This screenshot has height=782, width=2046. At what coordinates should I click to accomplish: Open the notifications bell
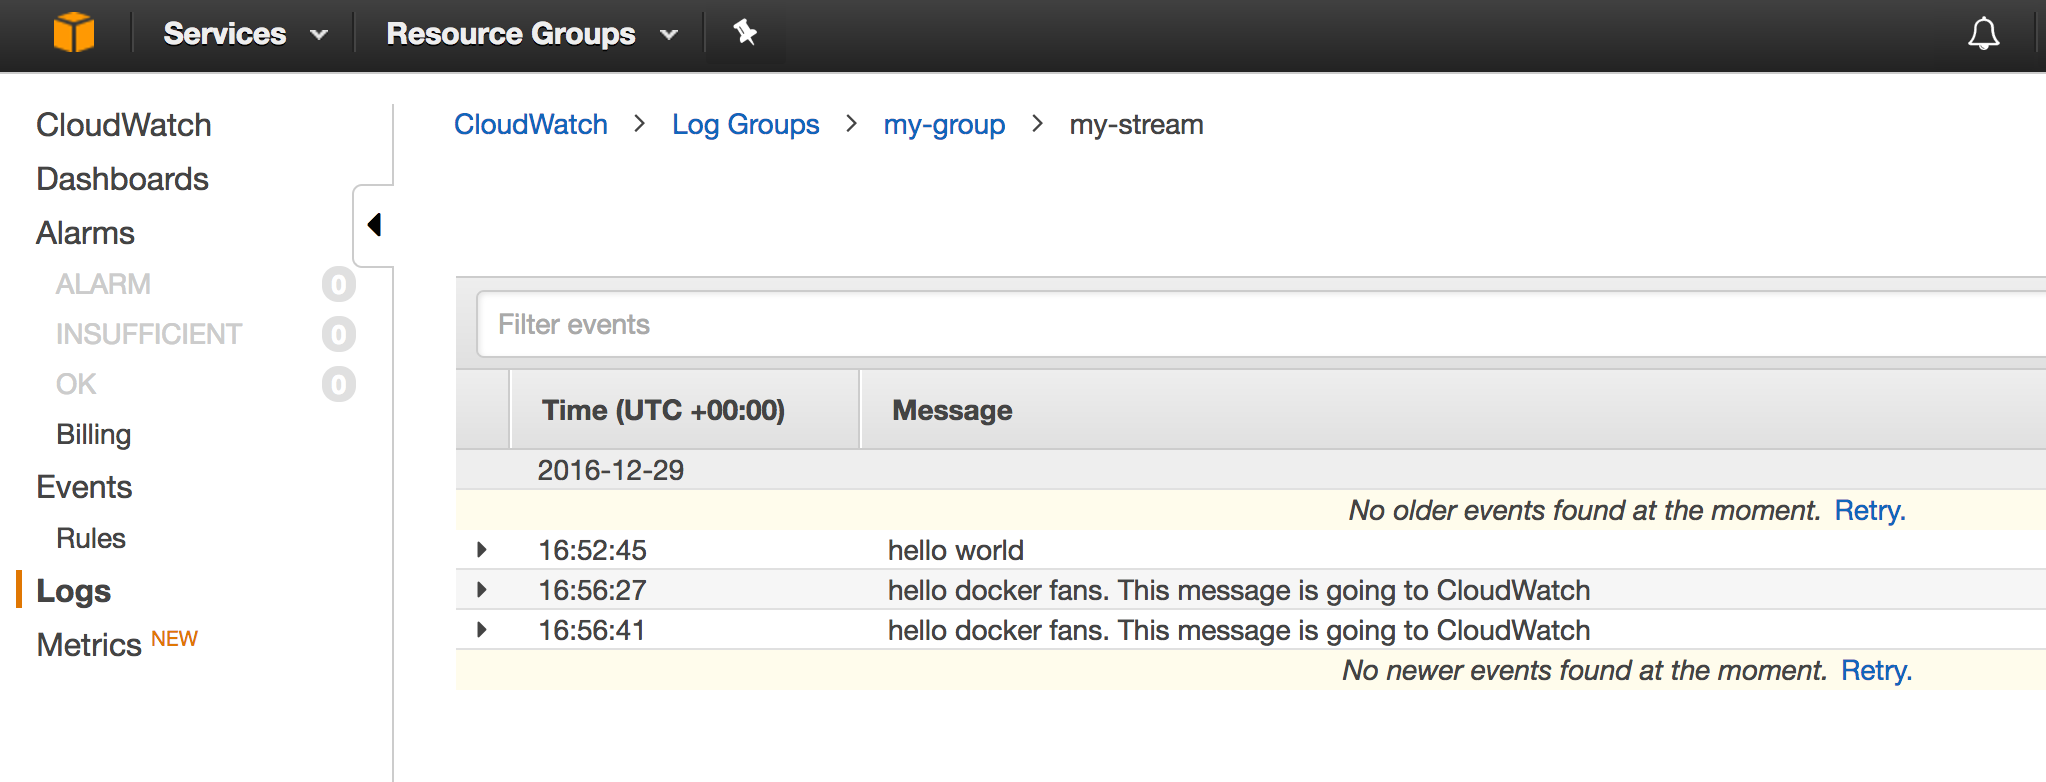[x=1983, y=34]
